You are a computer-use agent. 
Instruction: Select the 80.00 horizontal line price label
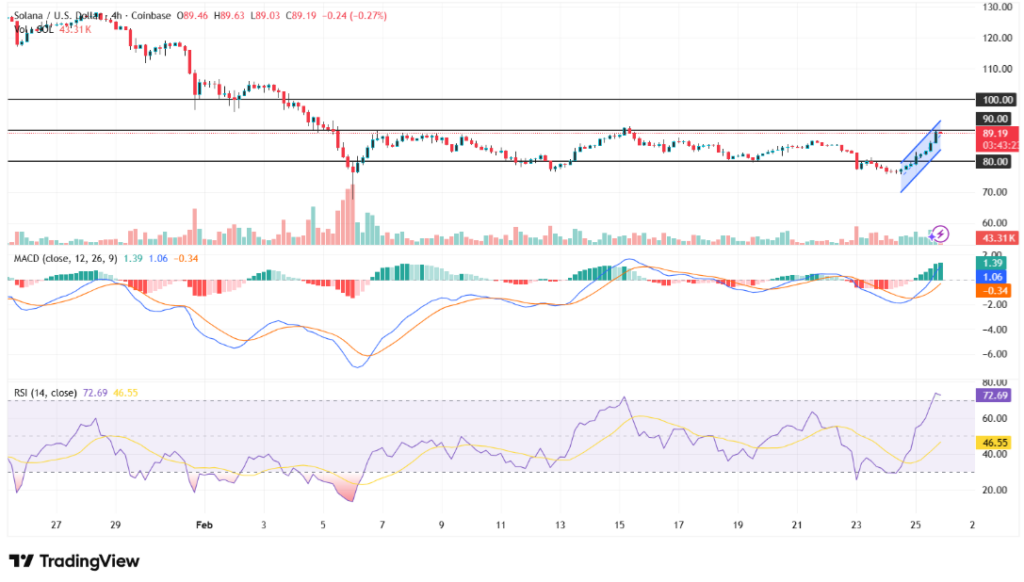pos(995,161)
